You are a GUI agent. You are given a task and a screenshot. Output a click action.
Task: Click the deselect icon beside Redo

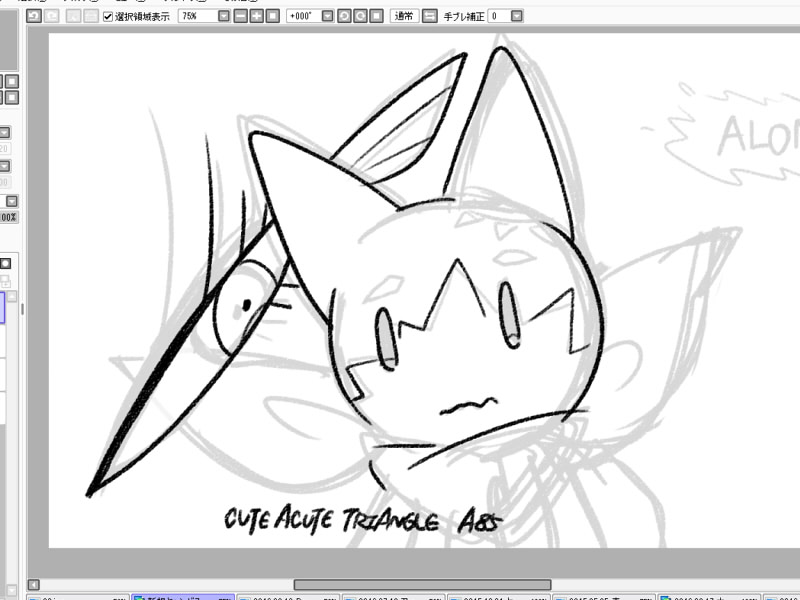click(73, 16)
